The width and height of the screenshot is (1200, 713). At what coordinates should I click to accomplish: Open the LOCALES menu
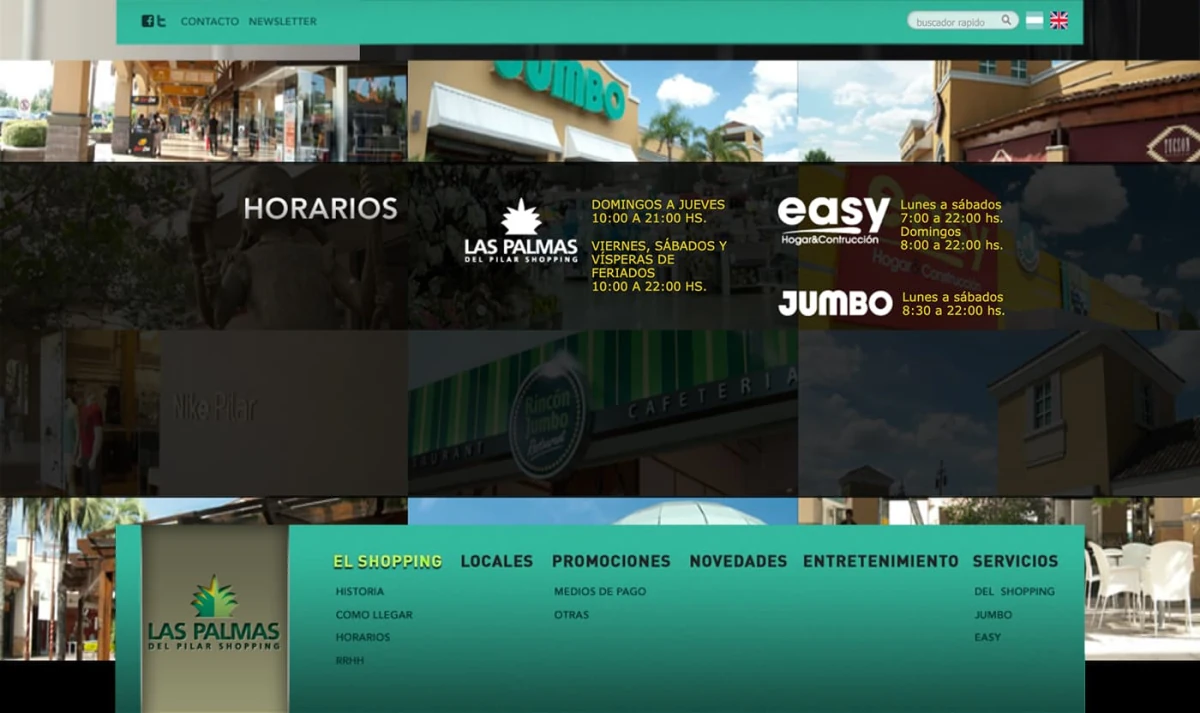tap(497, 561)
